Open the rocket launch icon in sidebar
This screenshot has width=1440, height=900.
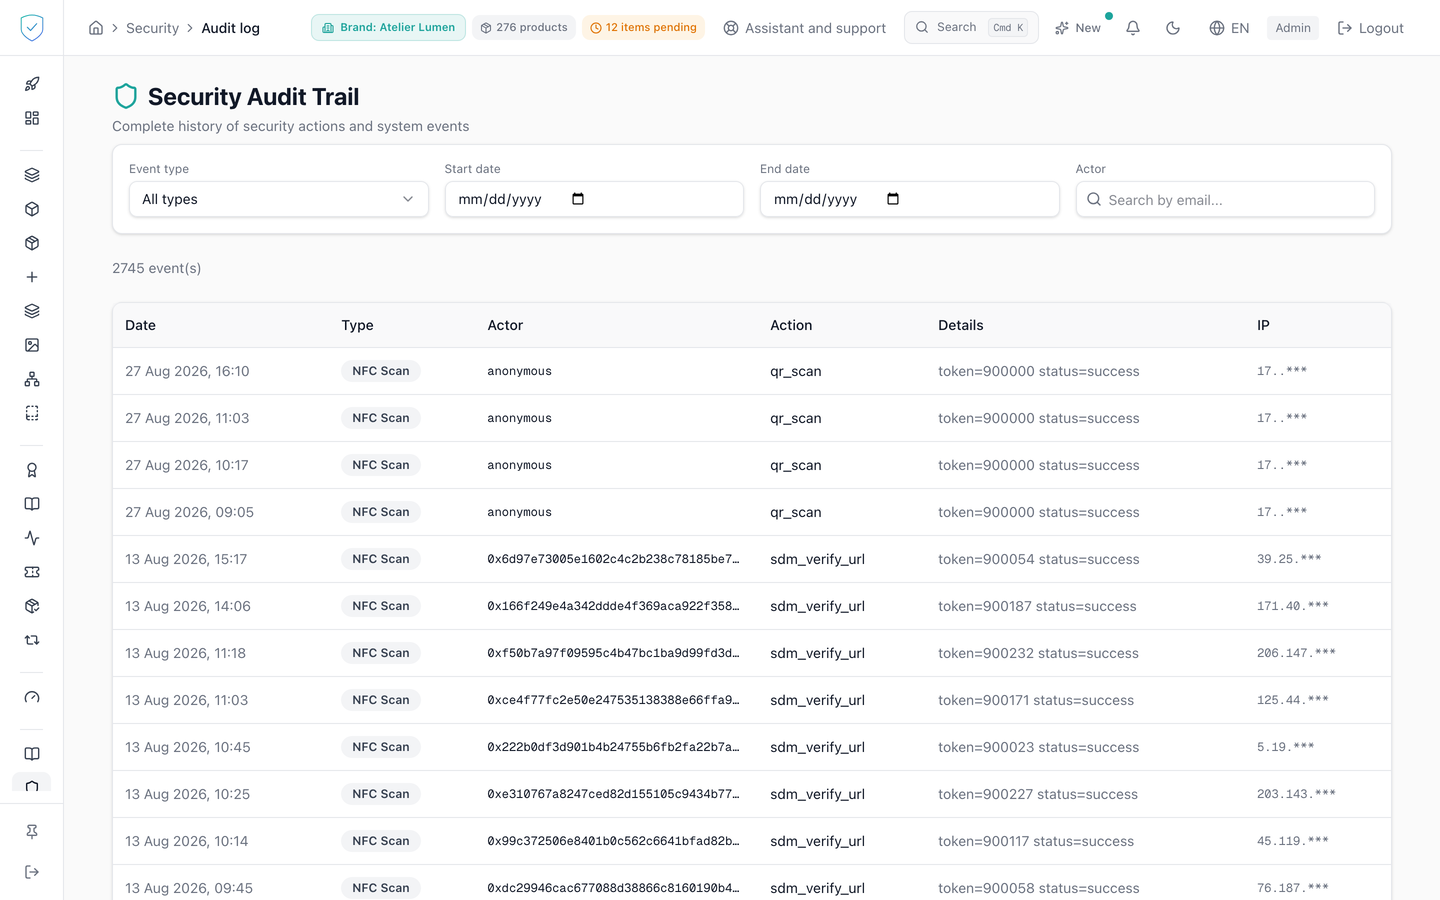32,84
